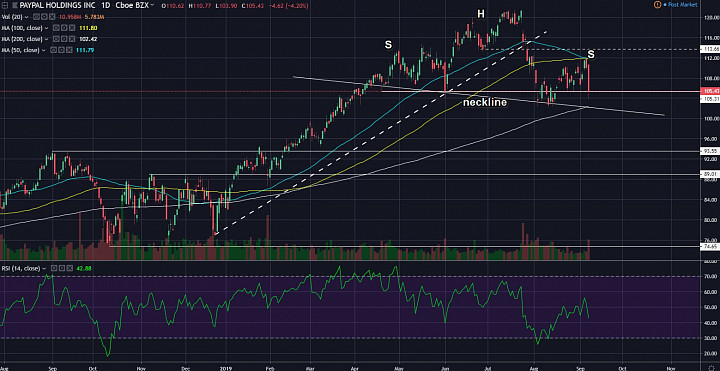Toggle MA (50, close) visibility eye
This screenshot has width=720, height=371.
(x=53, y=50)
